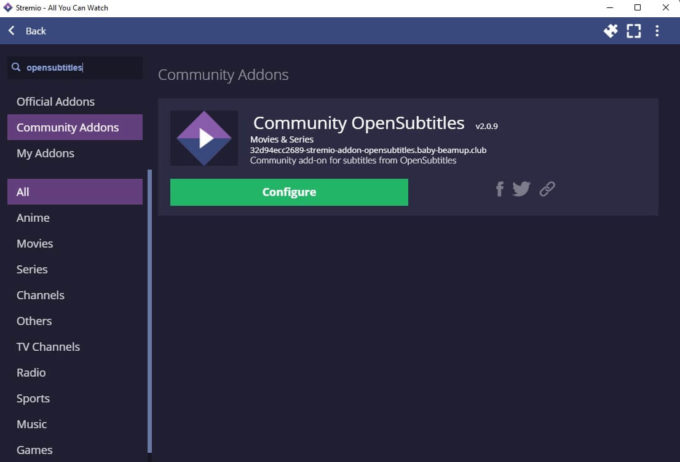The height and width of the screenshot is (462, 680).
Task: Filter addons by Series
Action: point(32,269)
